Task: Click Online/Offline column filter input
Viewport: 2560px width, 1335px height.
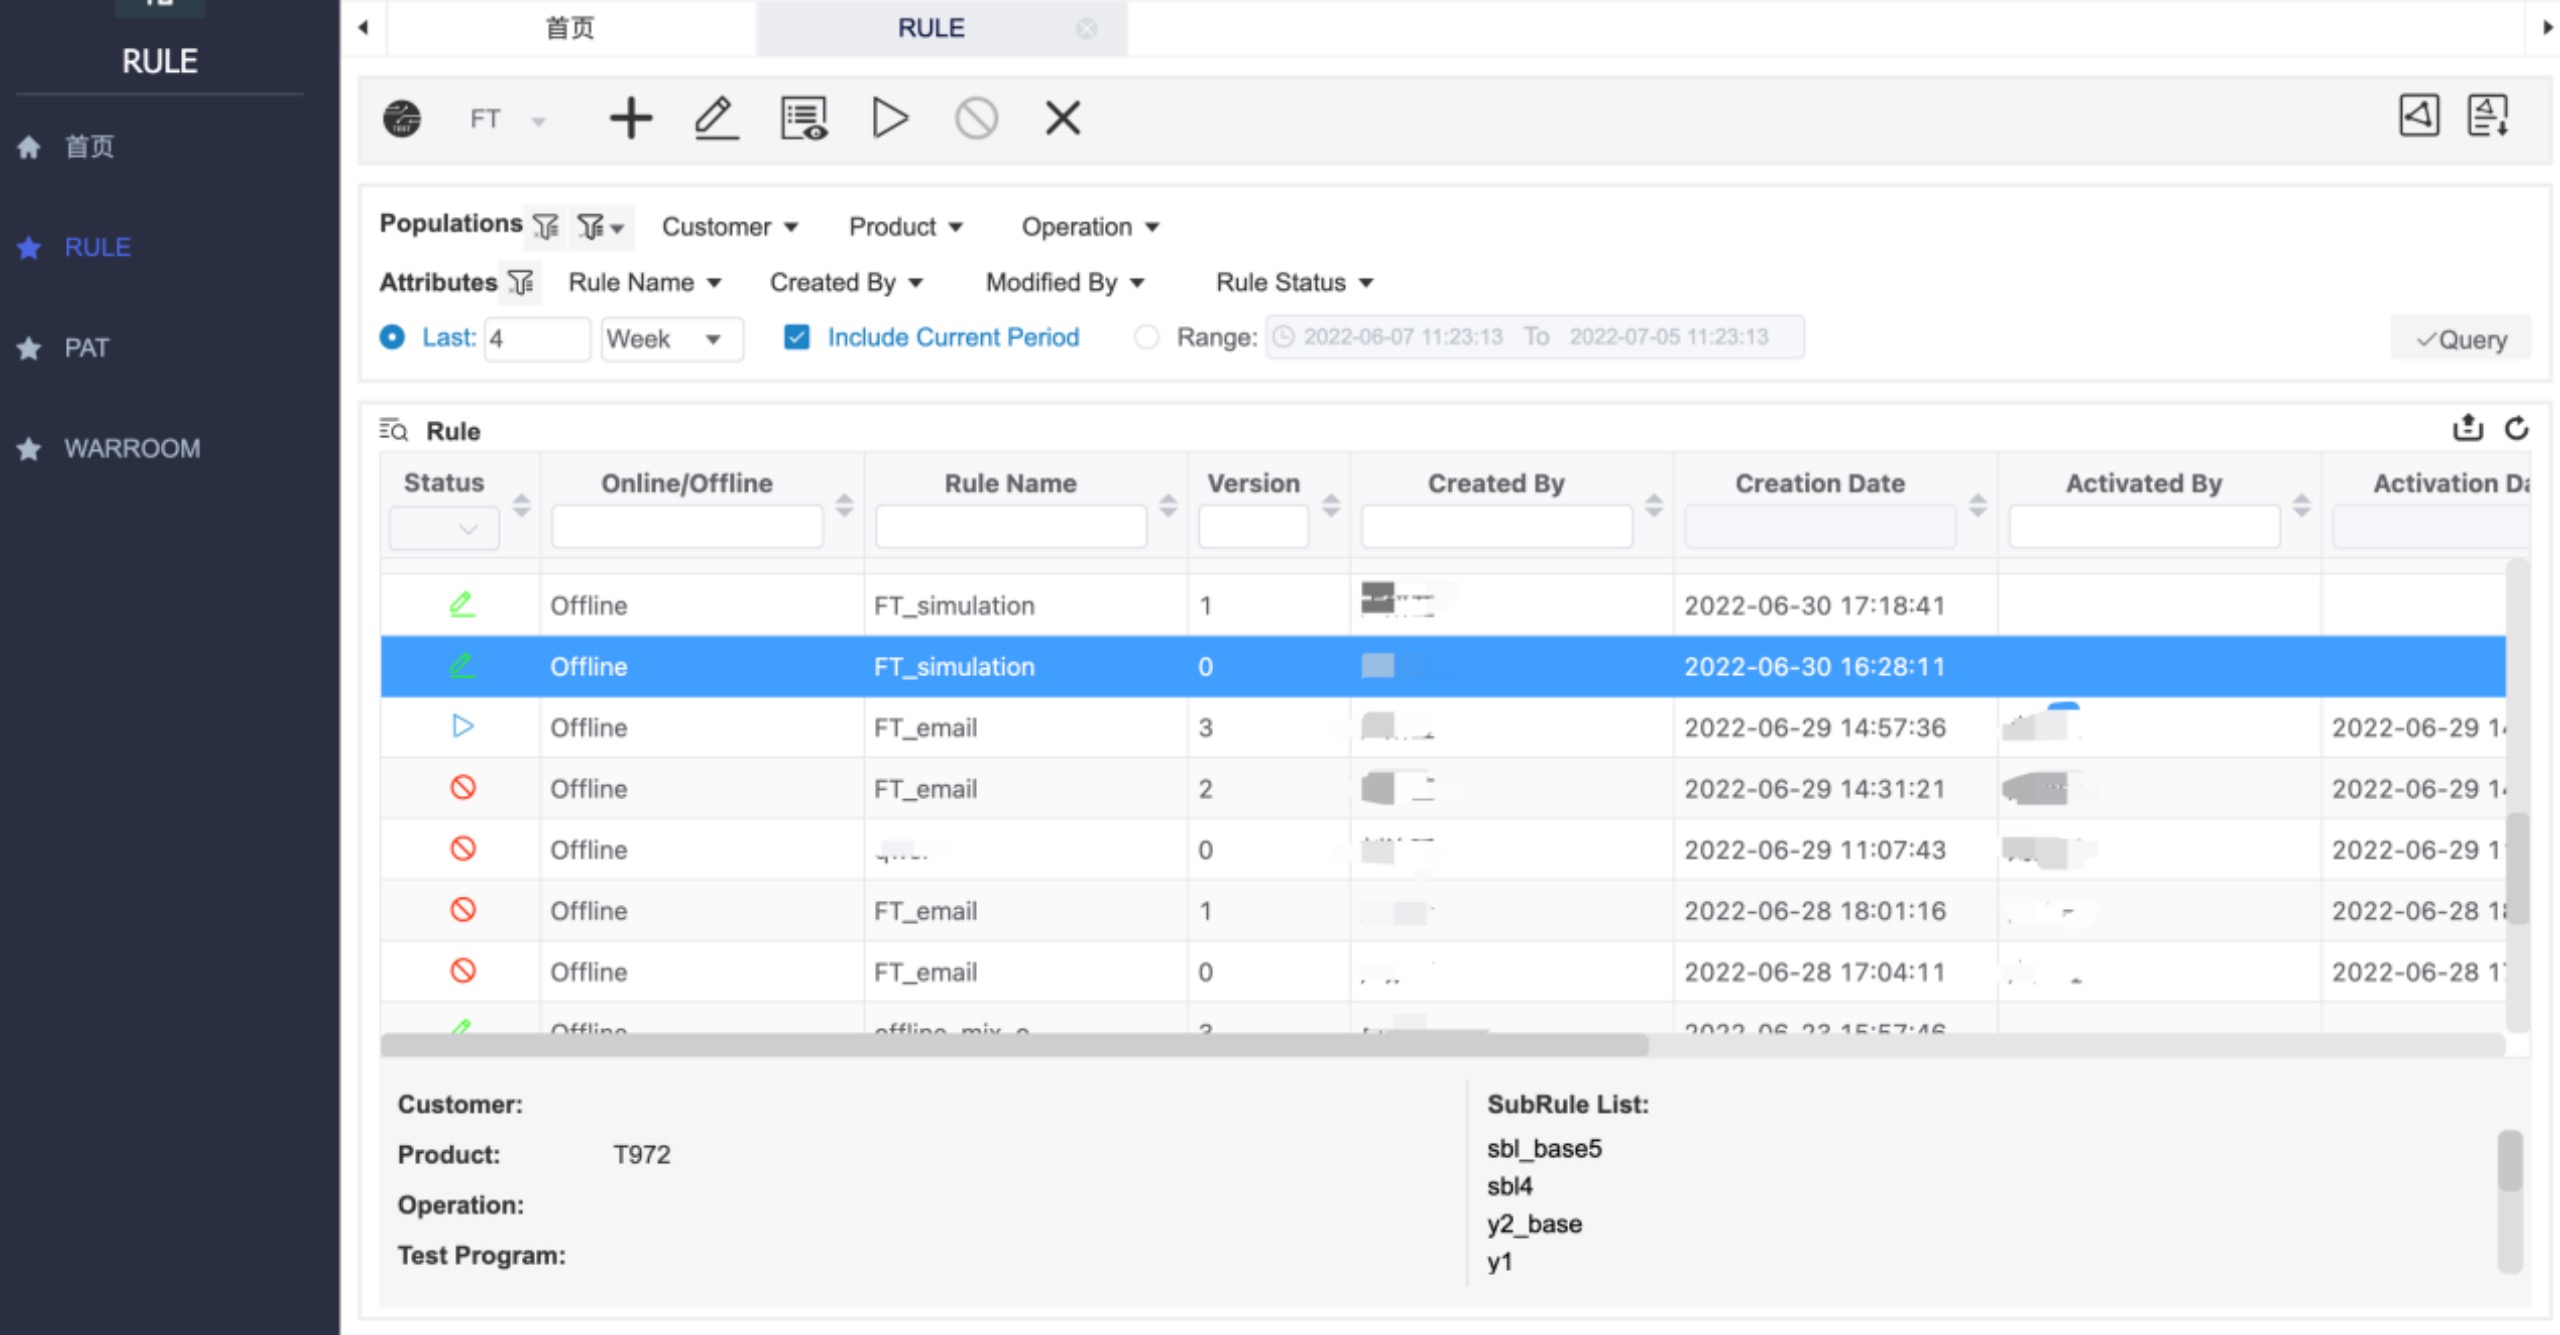Action: coord(687,527)
